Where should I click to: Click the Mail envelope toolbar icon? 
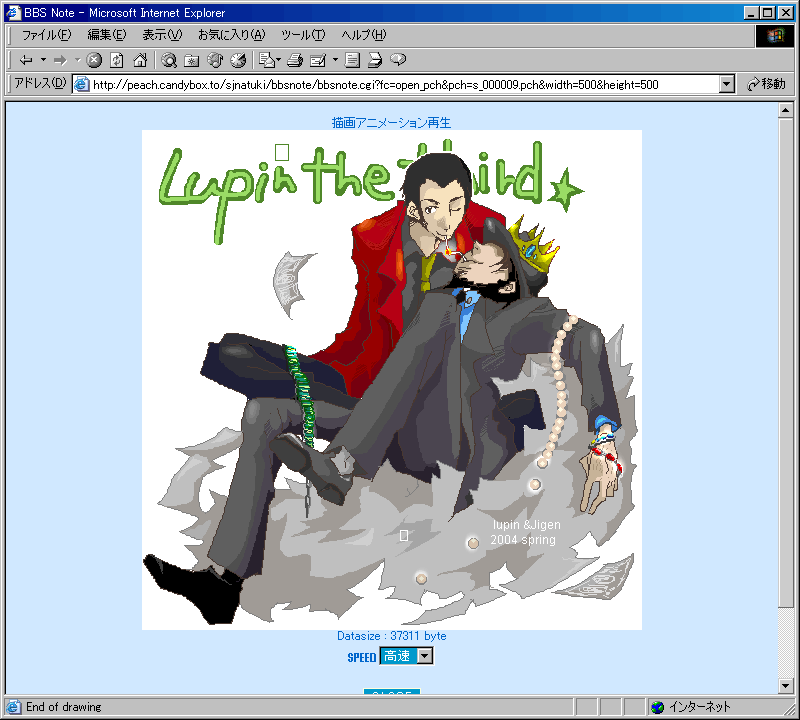pos(266,60)
